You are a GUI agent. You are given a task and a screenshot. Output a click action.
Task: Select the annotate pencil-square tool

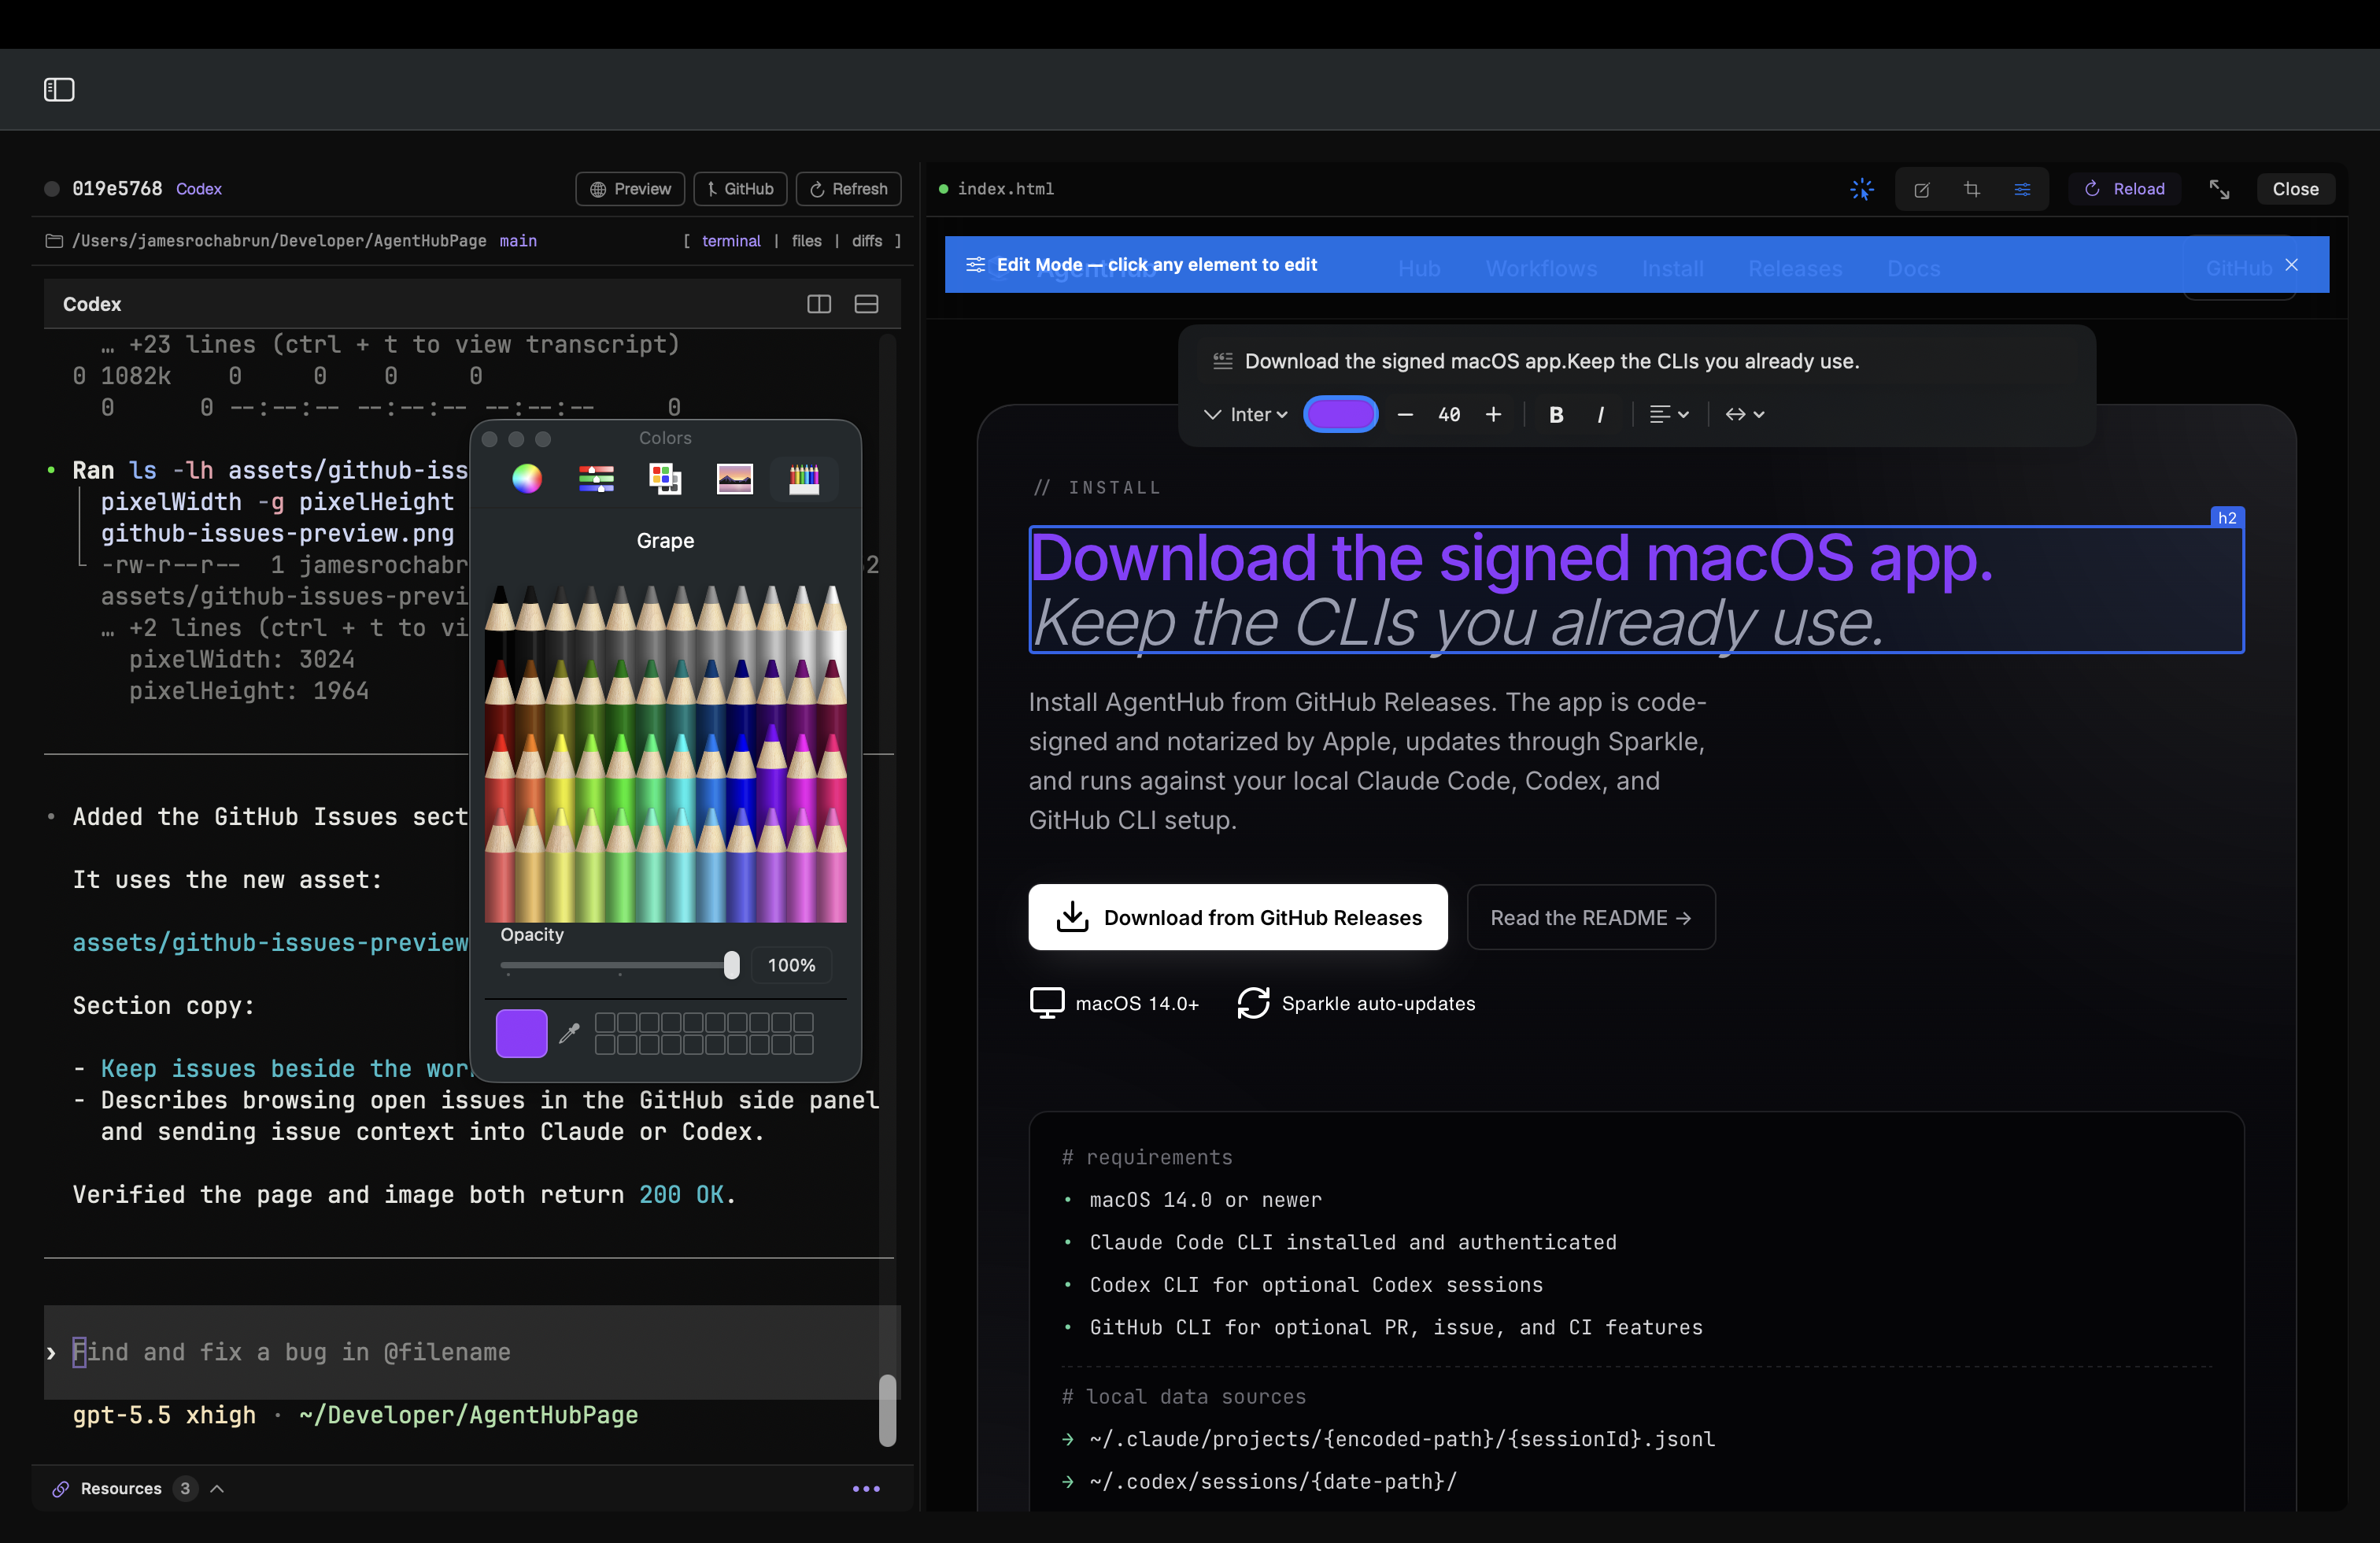tap(1921, 189)
